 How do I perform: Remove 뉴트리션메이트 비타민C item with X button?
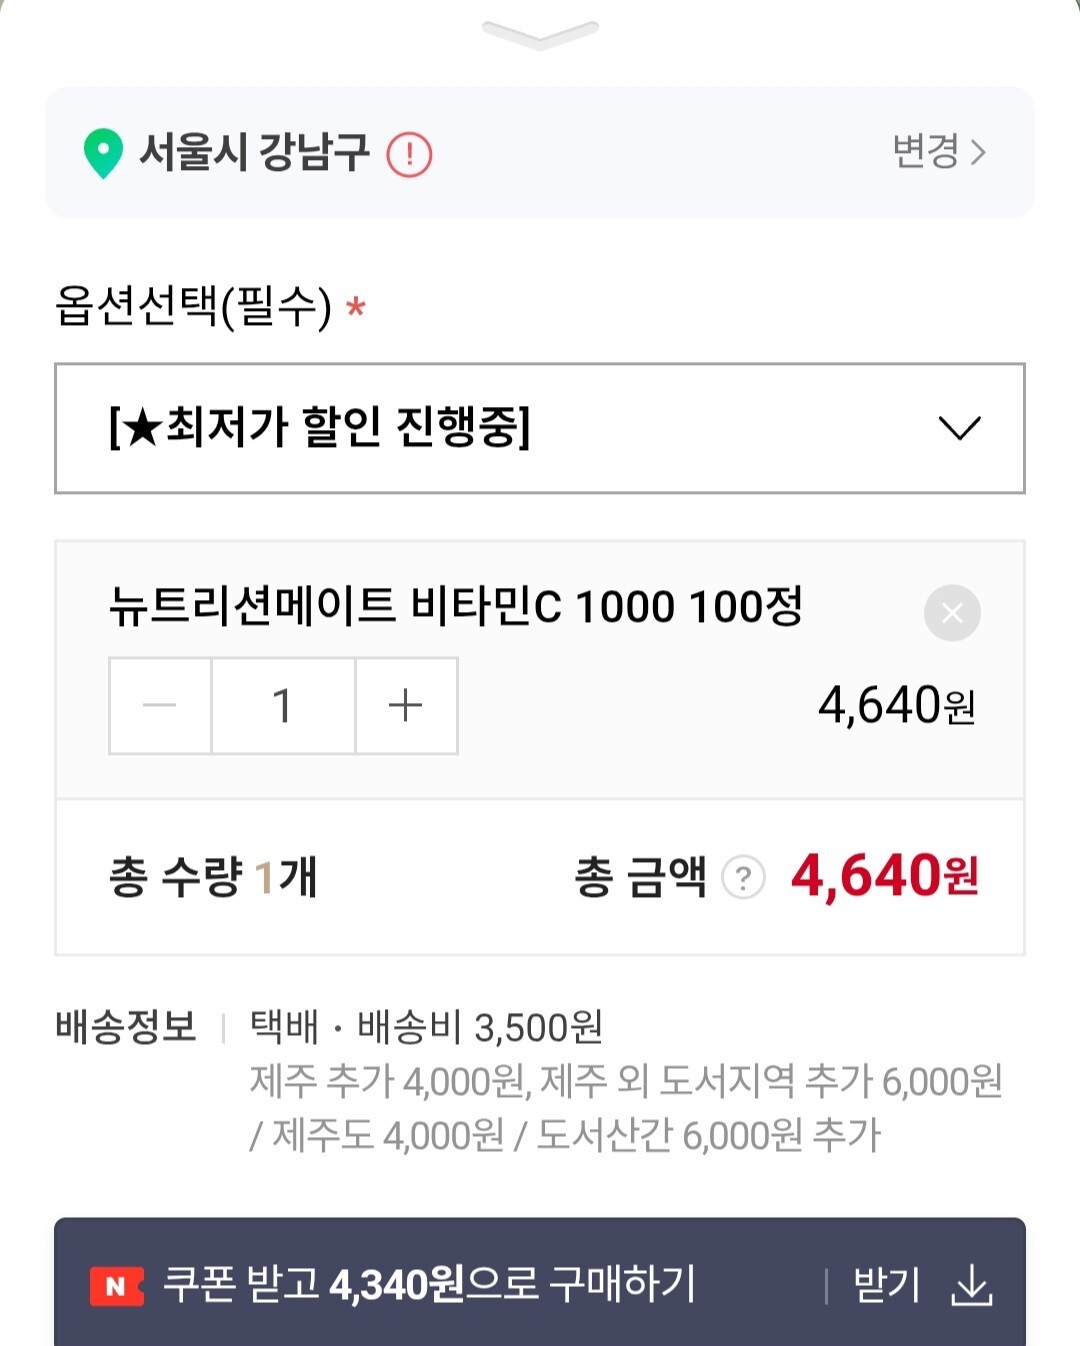click(x=952, y=612)
